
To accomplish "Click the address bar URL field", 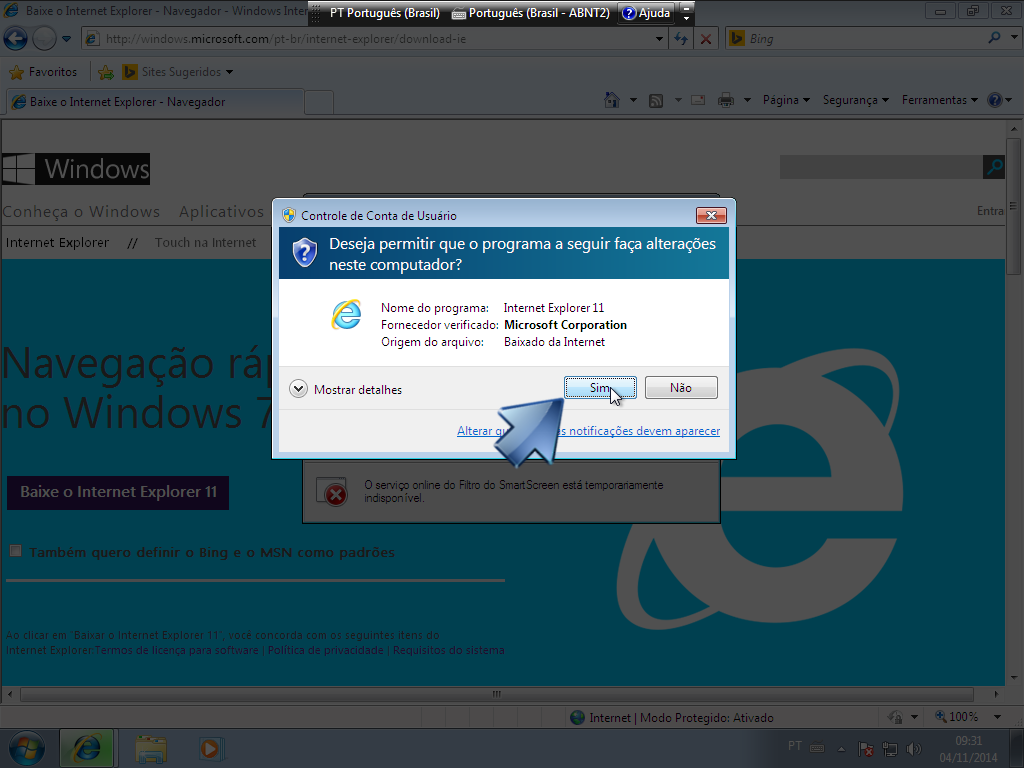I will (369, 39).
